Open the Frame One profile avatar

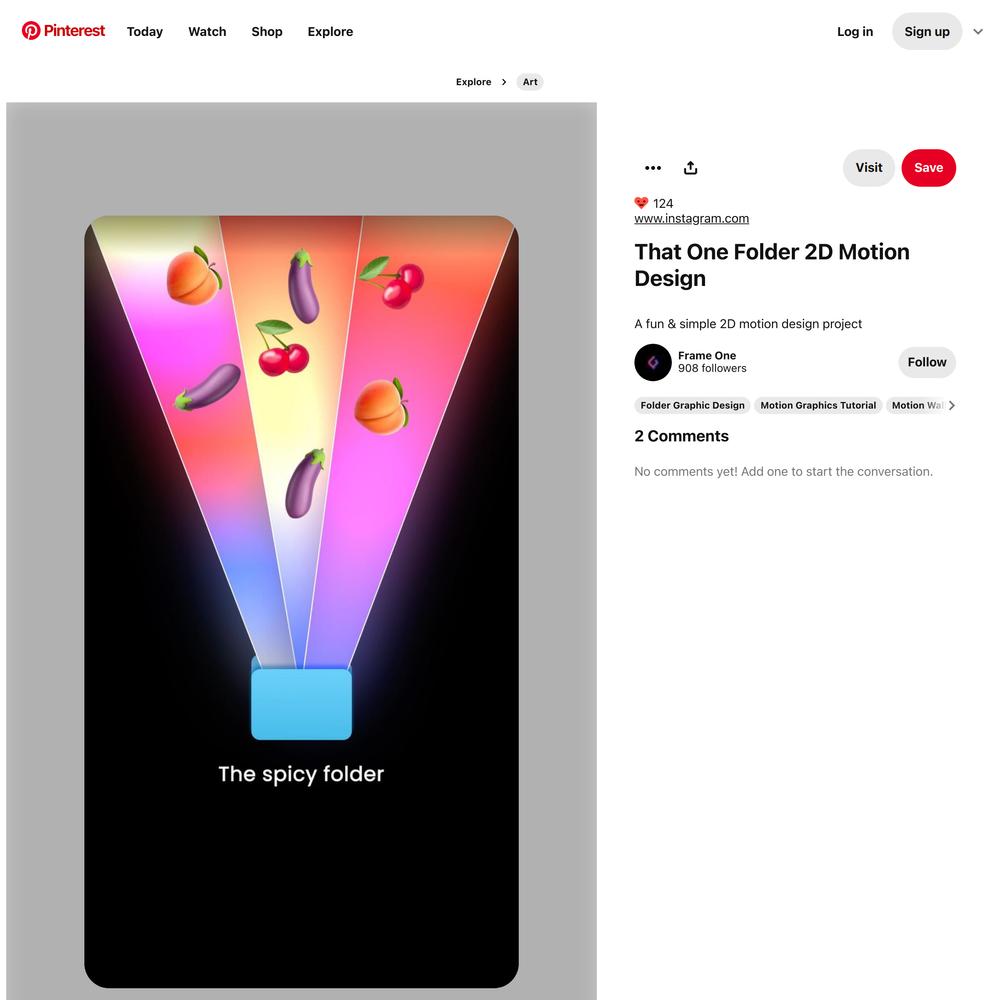[x=652, y=362]
